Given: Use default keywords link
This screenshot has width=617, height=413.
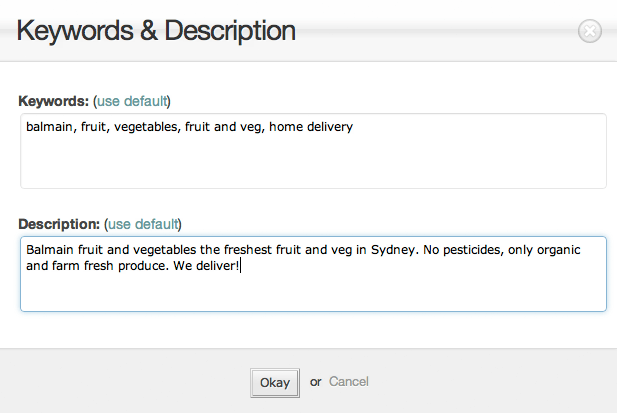Looking at the screenshot, I should point(132,101).
